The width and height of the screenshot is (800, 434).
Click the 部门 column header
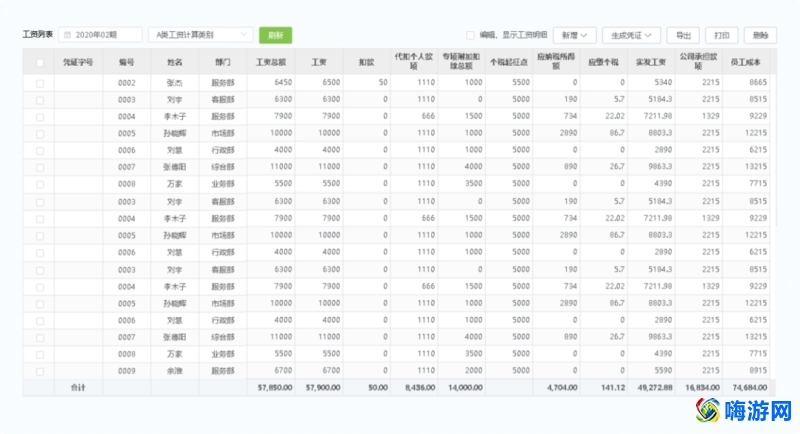click(222, 62)
